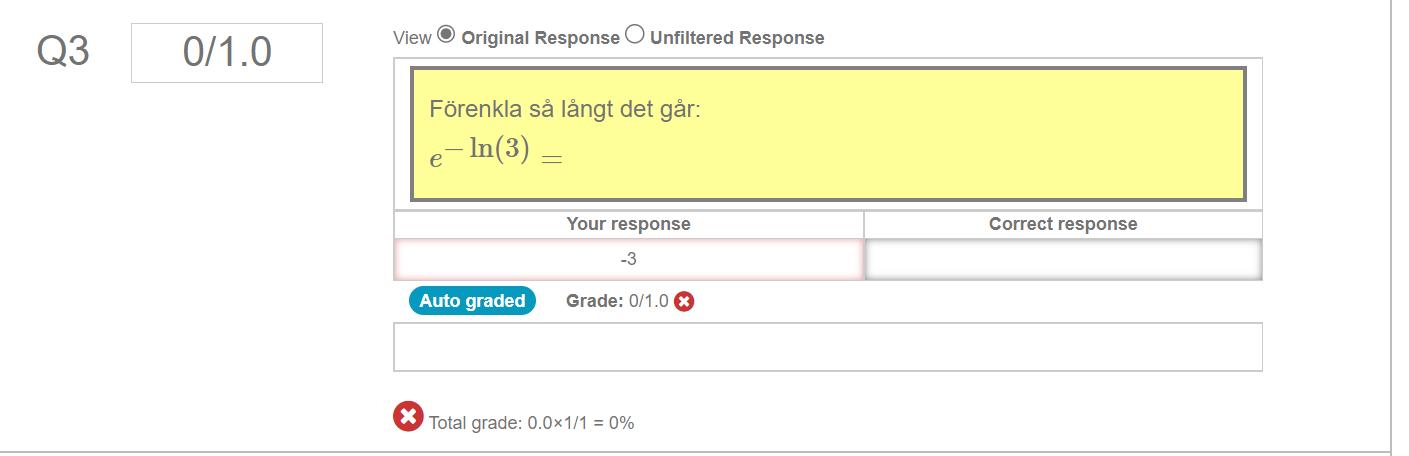1409x456 pixels.
Task: Click the response field containing -3
Action: coord(628,260)
